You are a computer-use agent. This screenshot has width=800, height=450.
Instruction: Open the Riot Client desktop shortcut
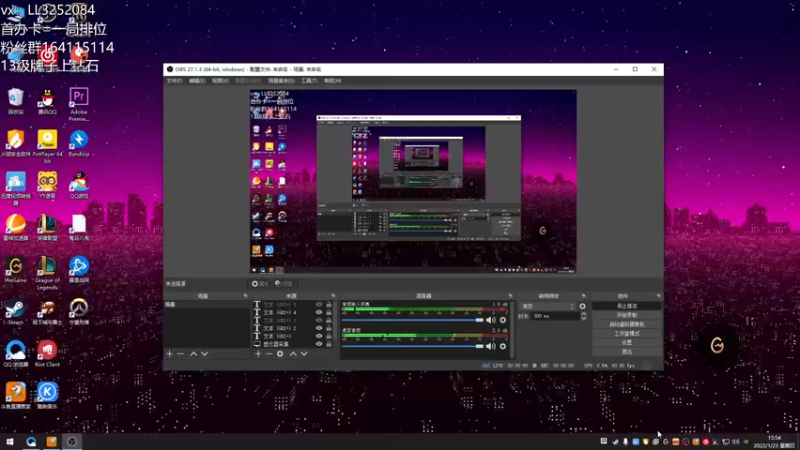pos(47,354)
